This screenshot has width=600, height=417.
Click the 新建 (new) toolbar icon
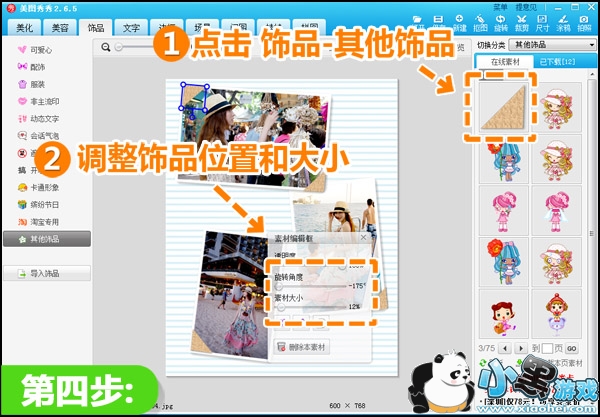click(x=461, y=21)
